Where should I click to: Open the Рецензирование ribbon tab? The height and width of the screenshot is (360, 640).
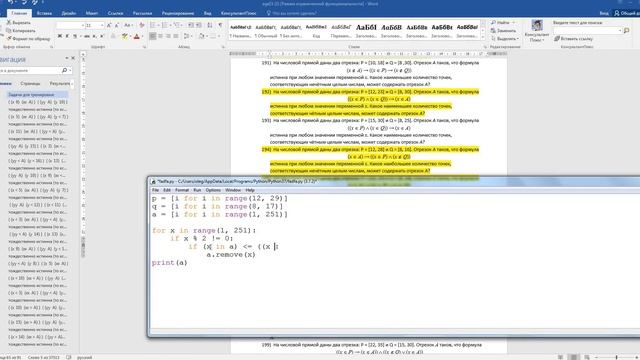tap(178, 13)
